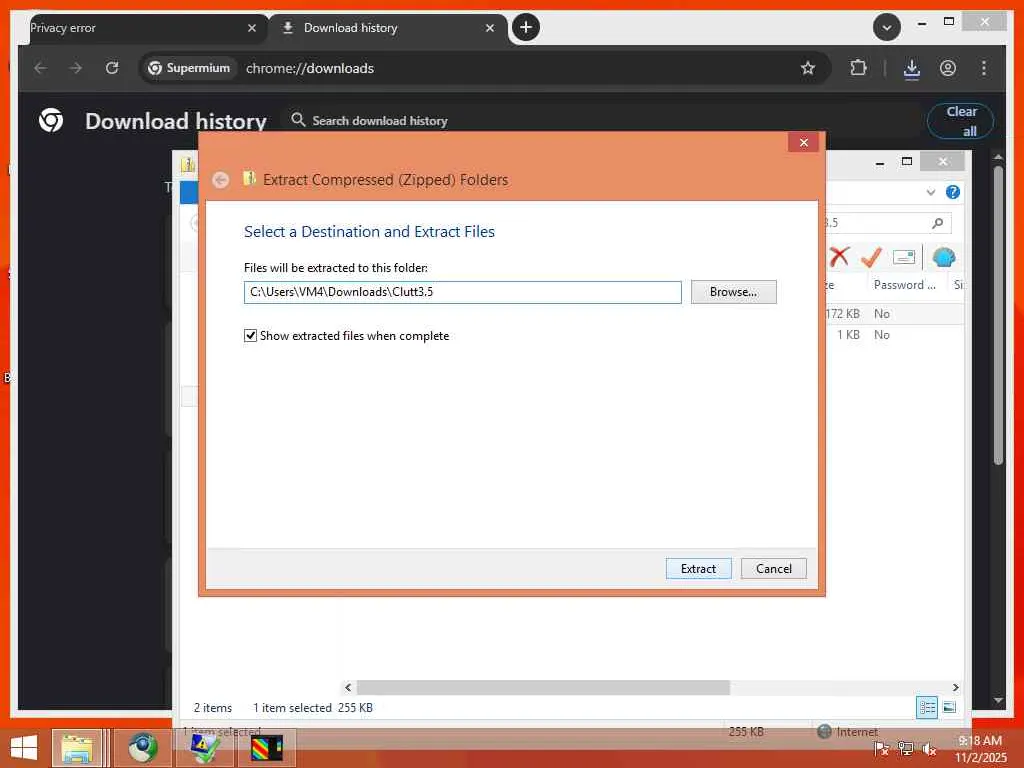1024x768 pixels.
Task: Open File Explorer from taskbar
Action: click(x=76, y=748)
